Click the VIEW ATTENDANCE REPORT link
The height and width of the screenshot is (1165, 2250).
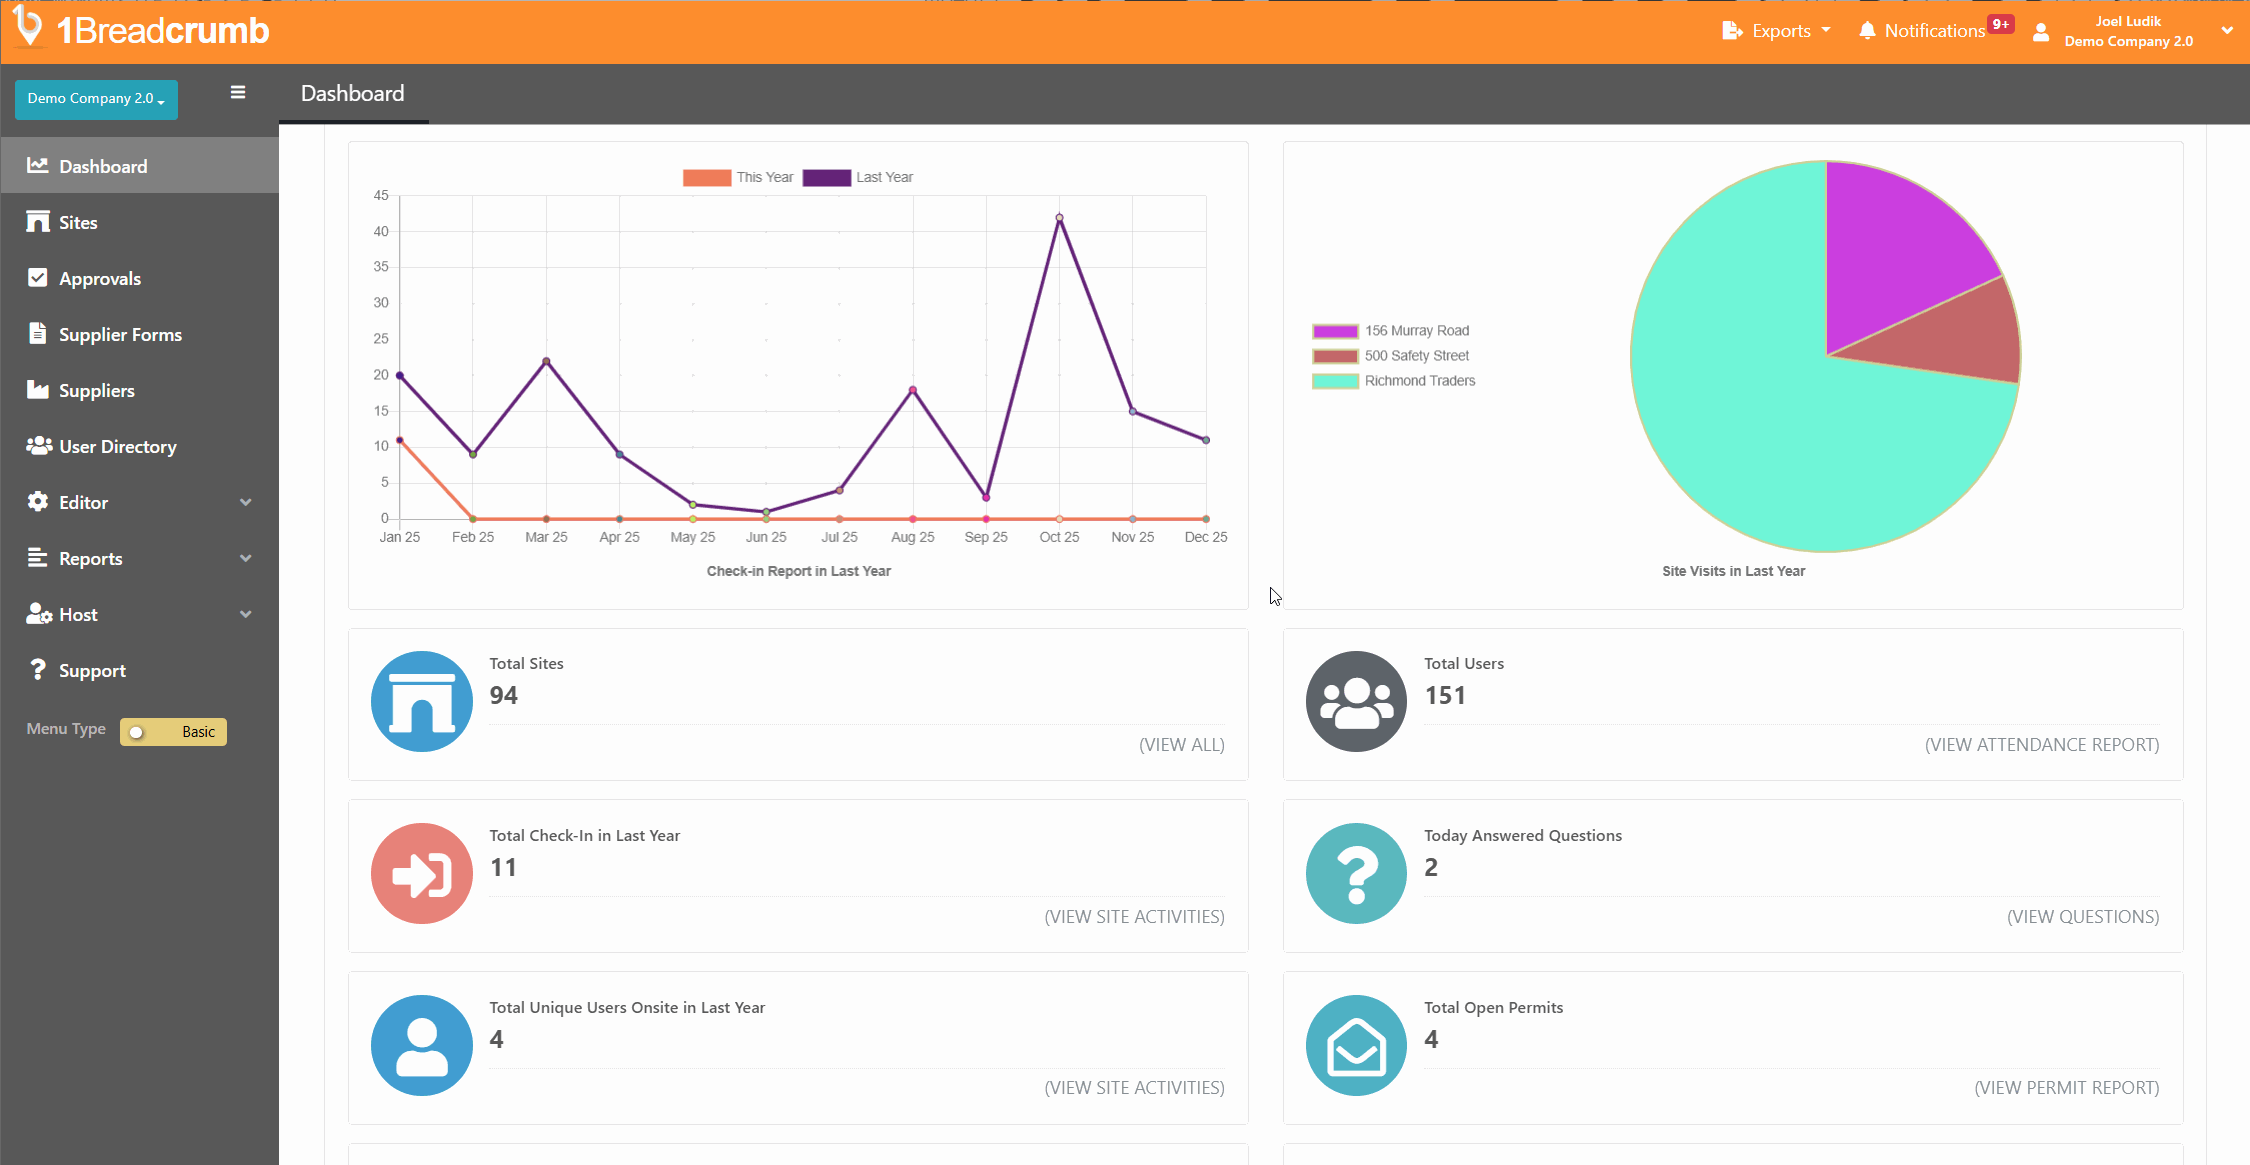pyautogui.click(x=2041, y=745)
